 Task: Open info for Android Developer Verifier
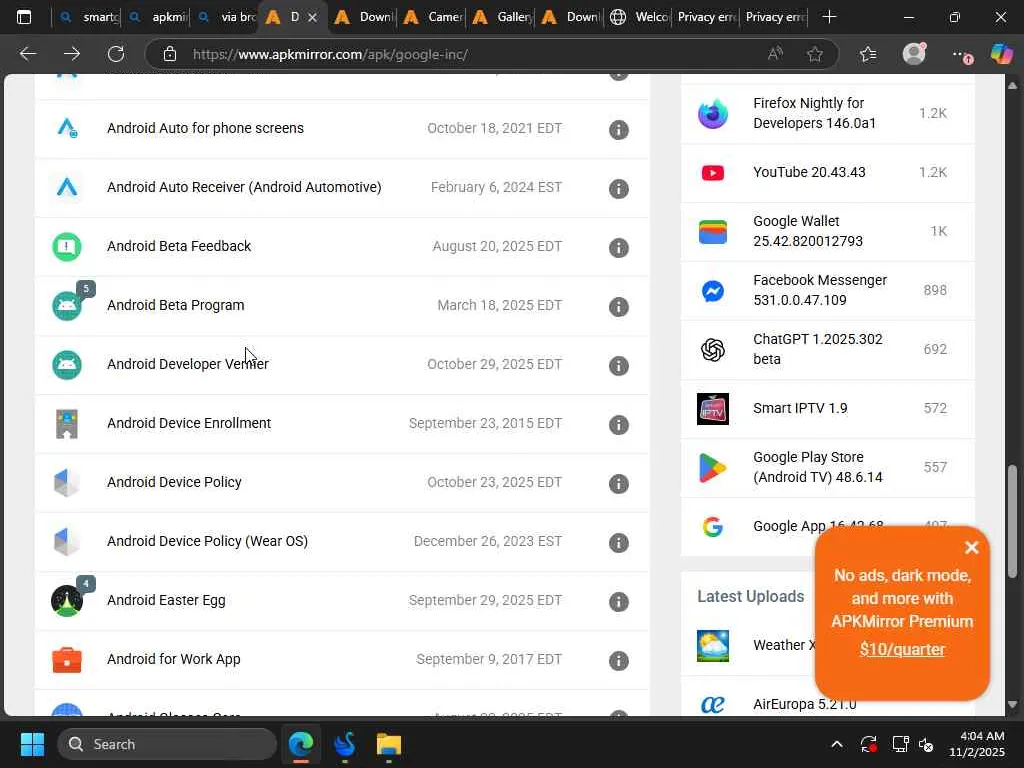click(618, 366)
